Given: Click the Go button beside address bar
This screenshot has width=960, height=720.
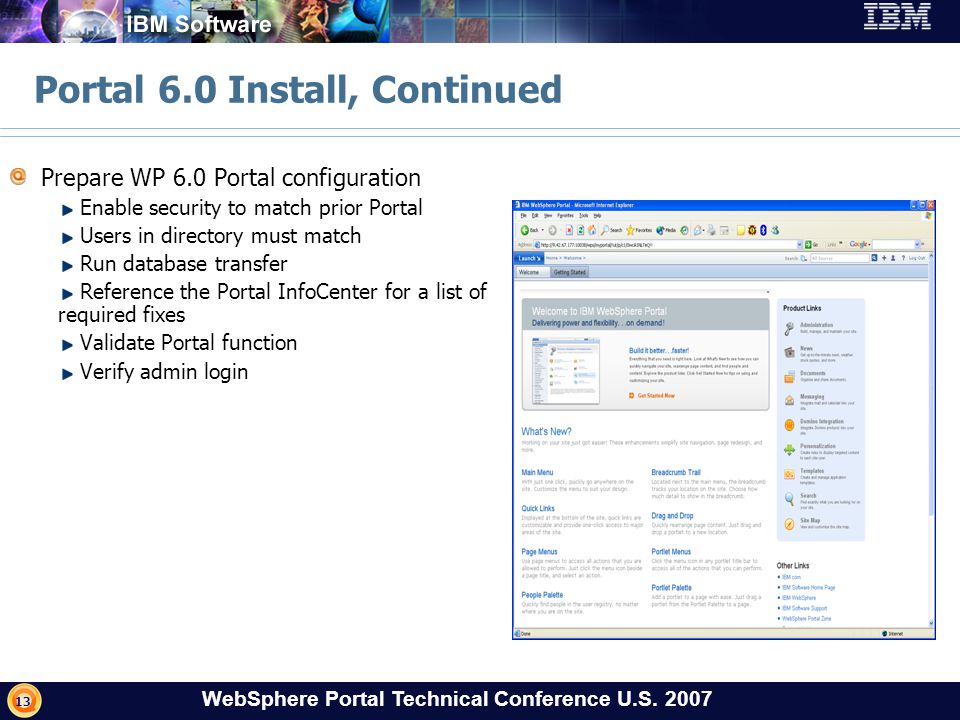Looking at the screenshot, I should click(x=811, y=244).
